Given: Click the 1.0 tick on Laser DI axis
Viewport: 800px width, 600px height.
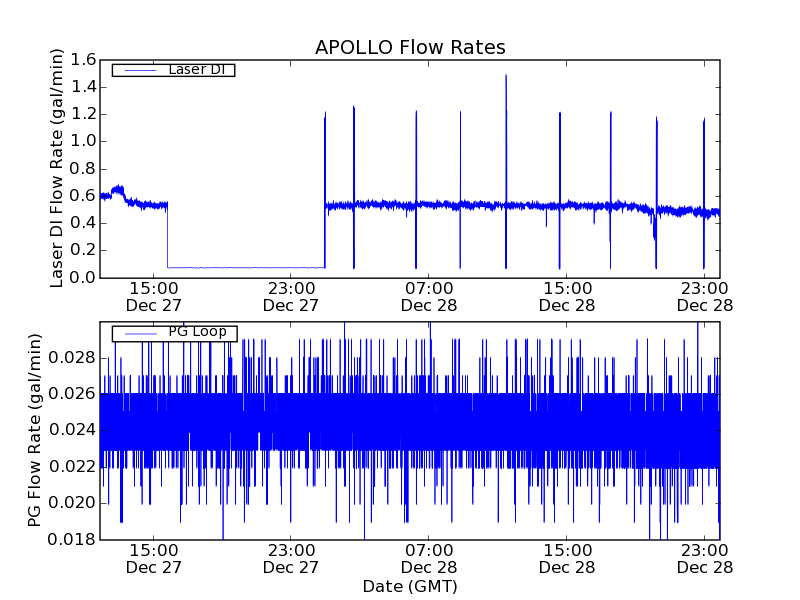Looking at the screenshot, I should (x=83, y=141).
